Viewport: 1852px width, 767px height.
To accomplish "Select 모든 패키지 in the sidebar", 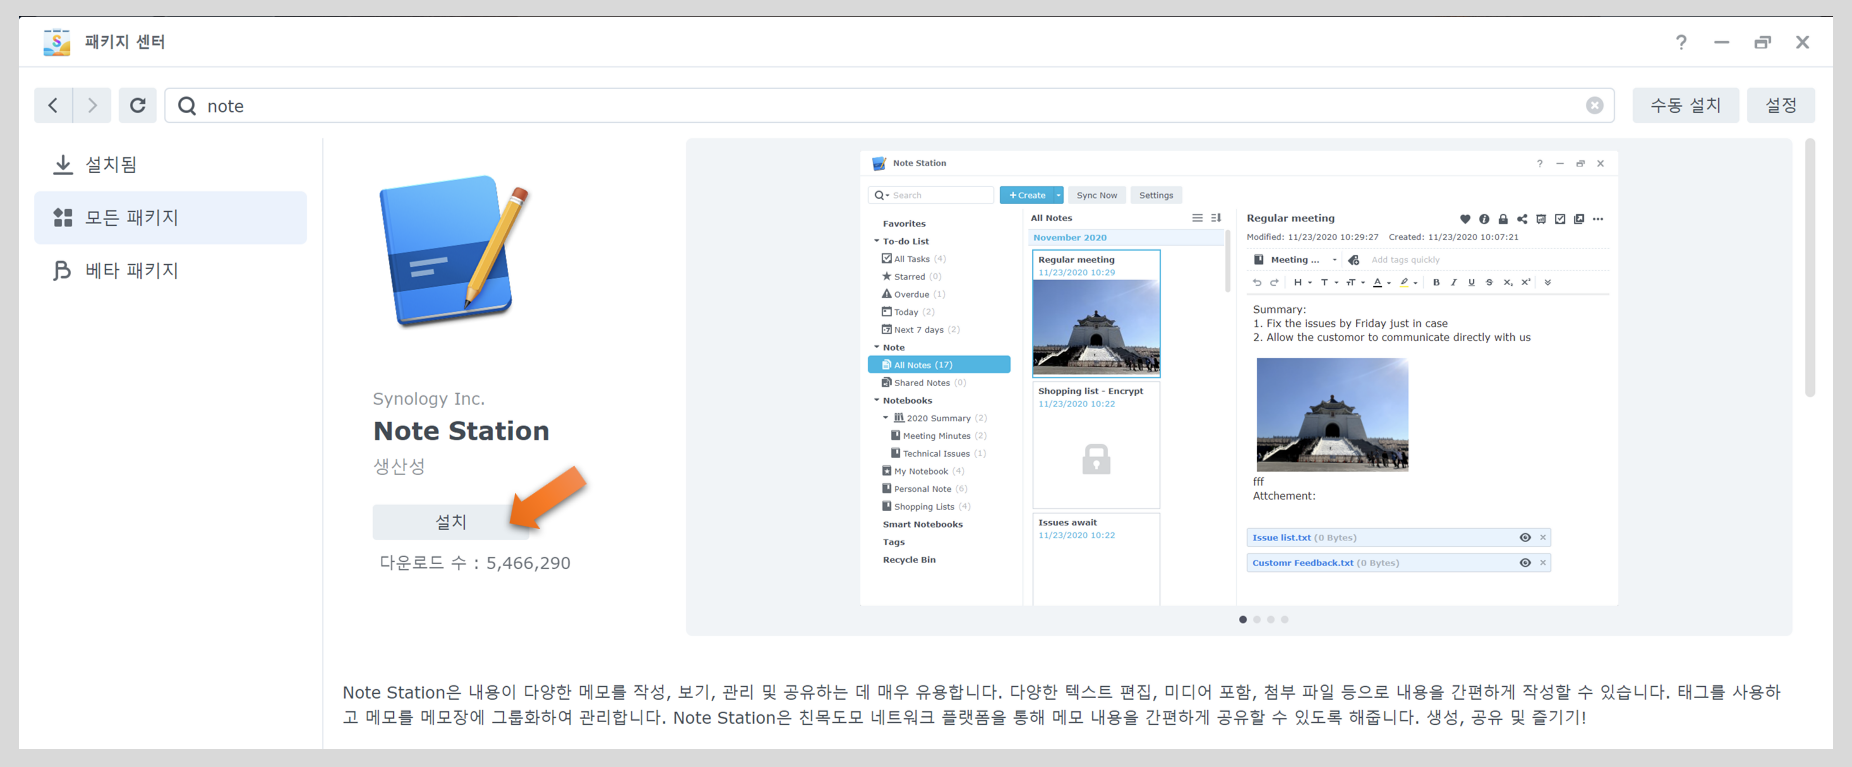I will (x=170, y=218).
